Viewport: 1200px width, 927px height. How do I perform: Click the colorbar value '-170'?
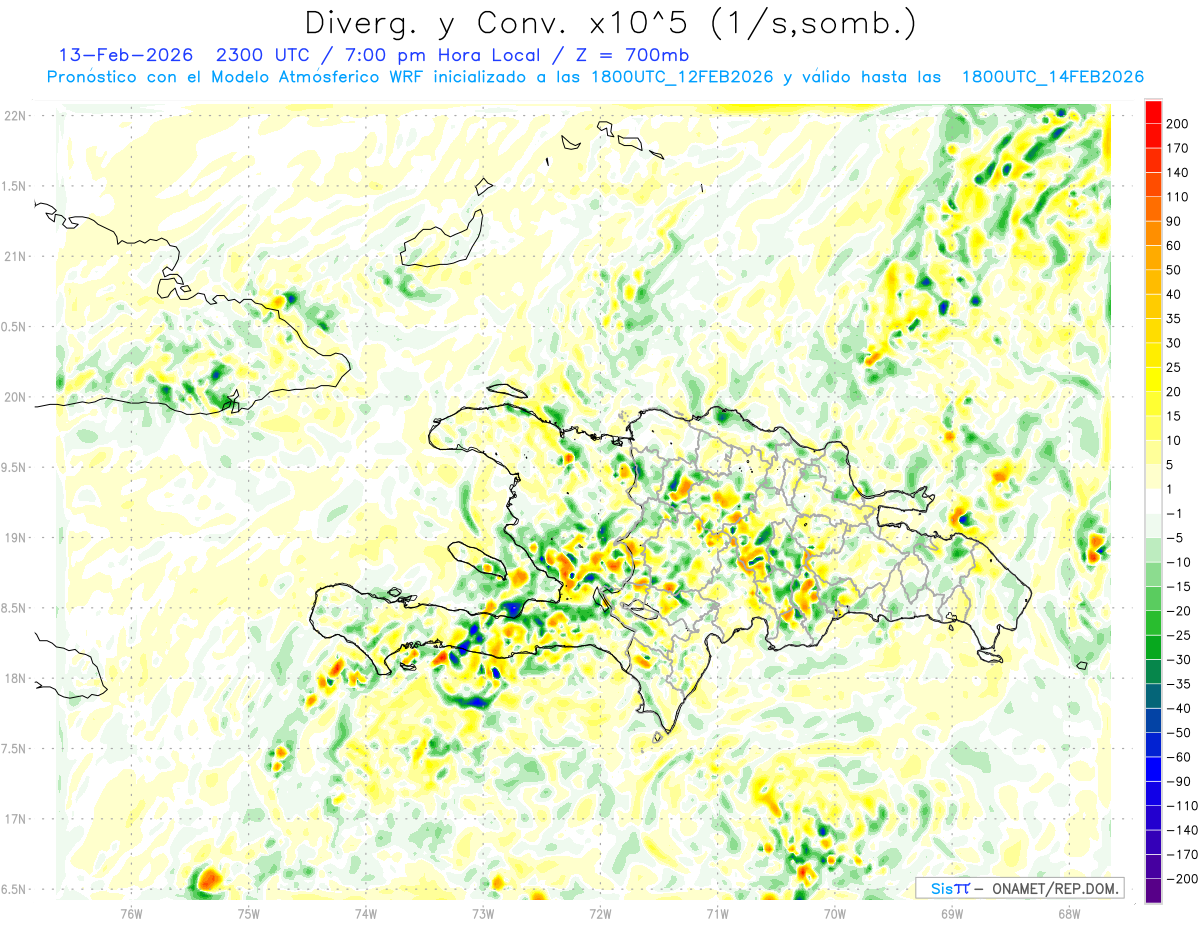(1184, 854)
